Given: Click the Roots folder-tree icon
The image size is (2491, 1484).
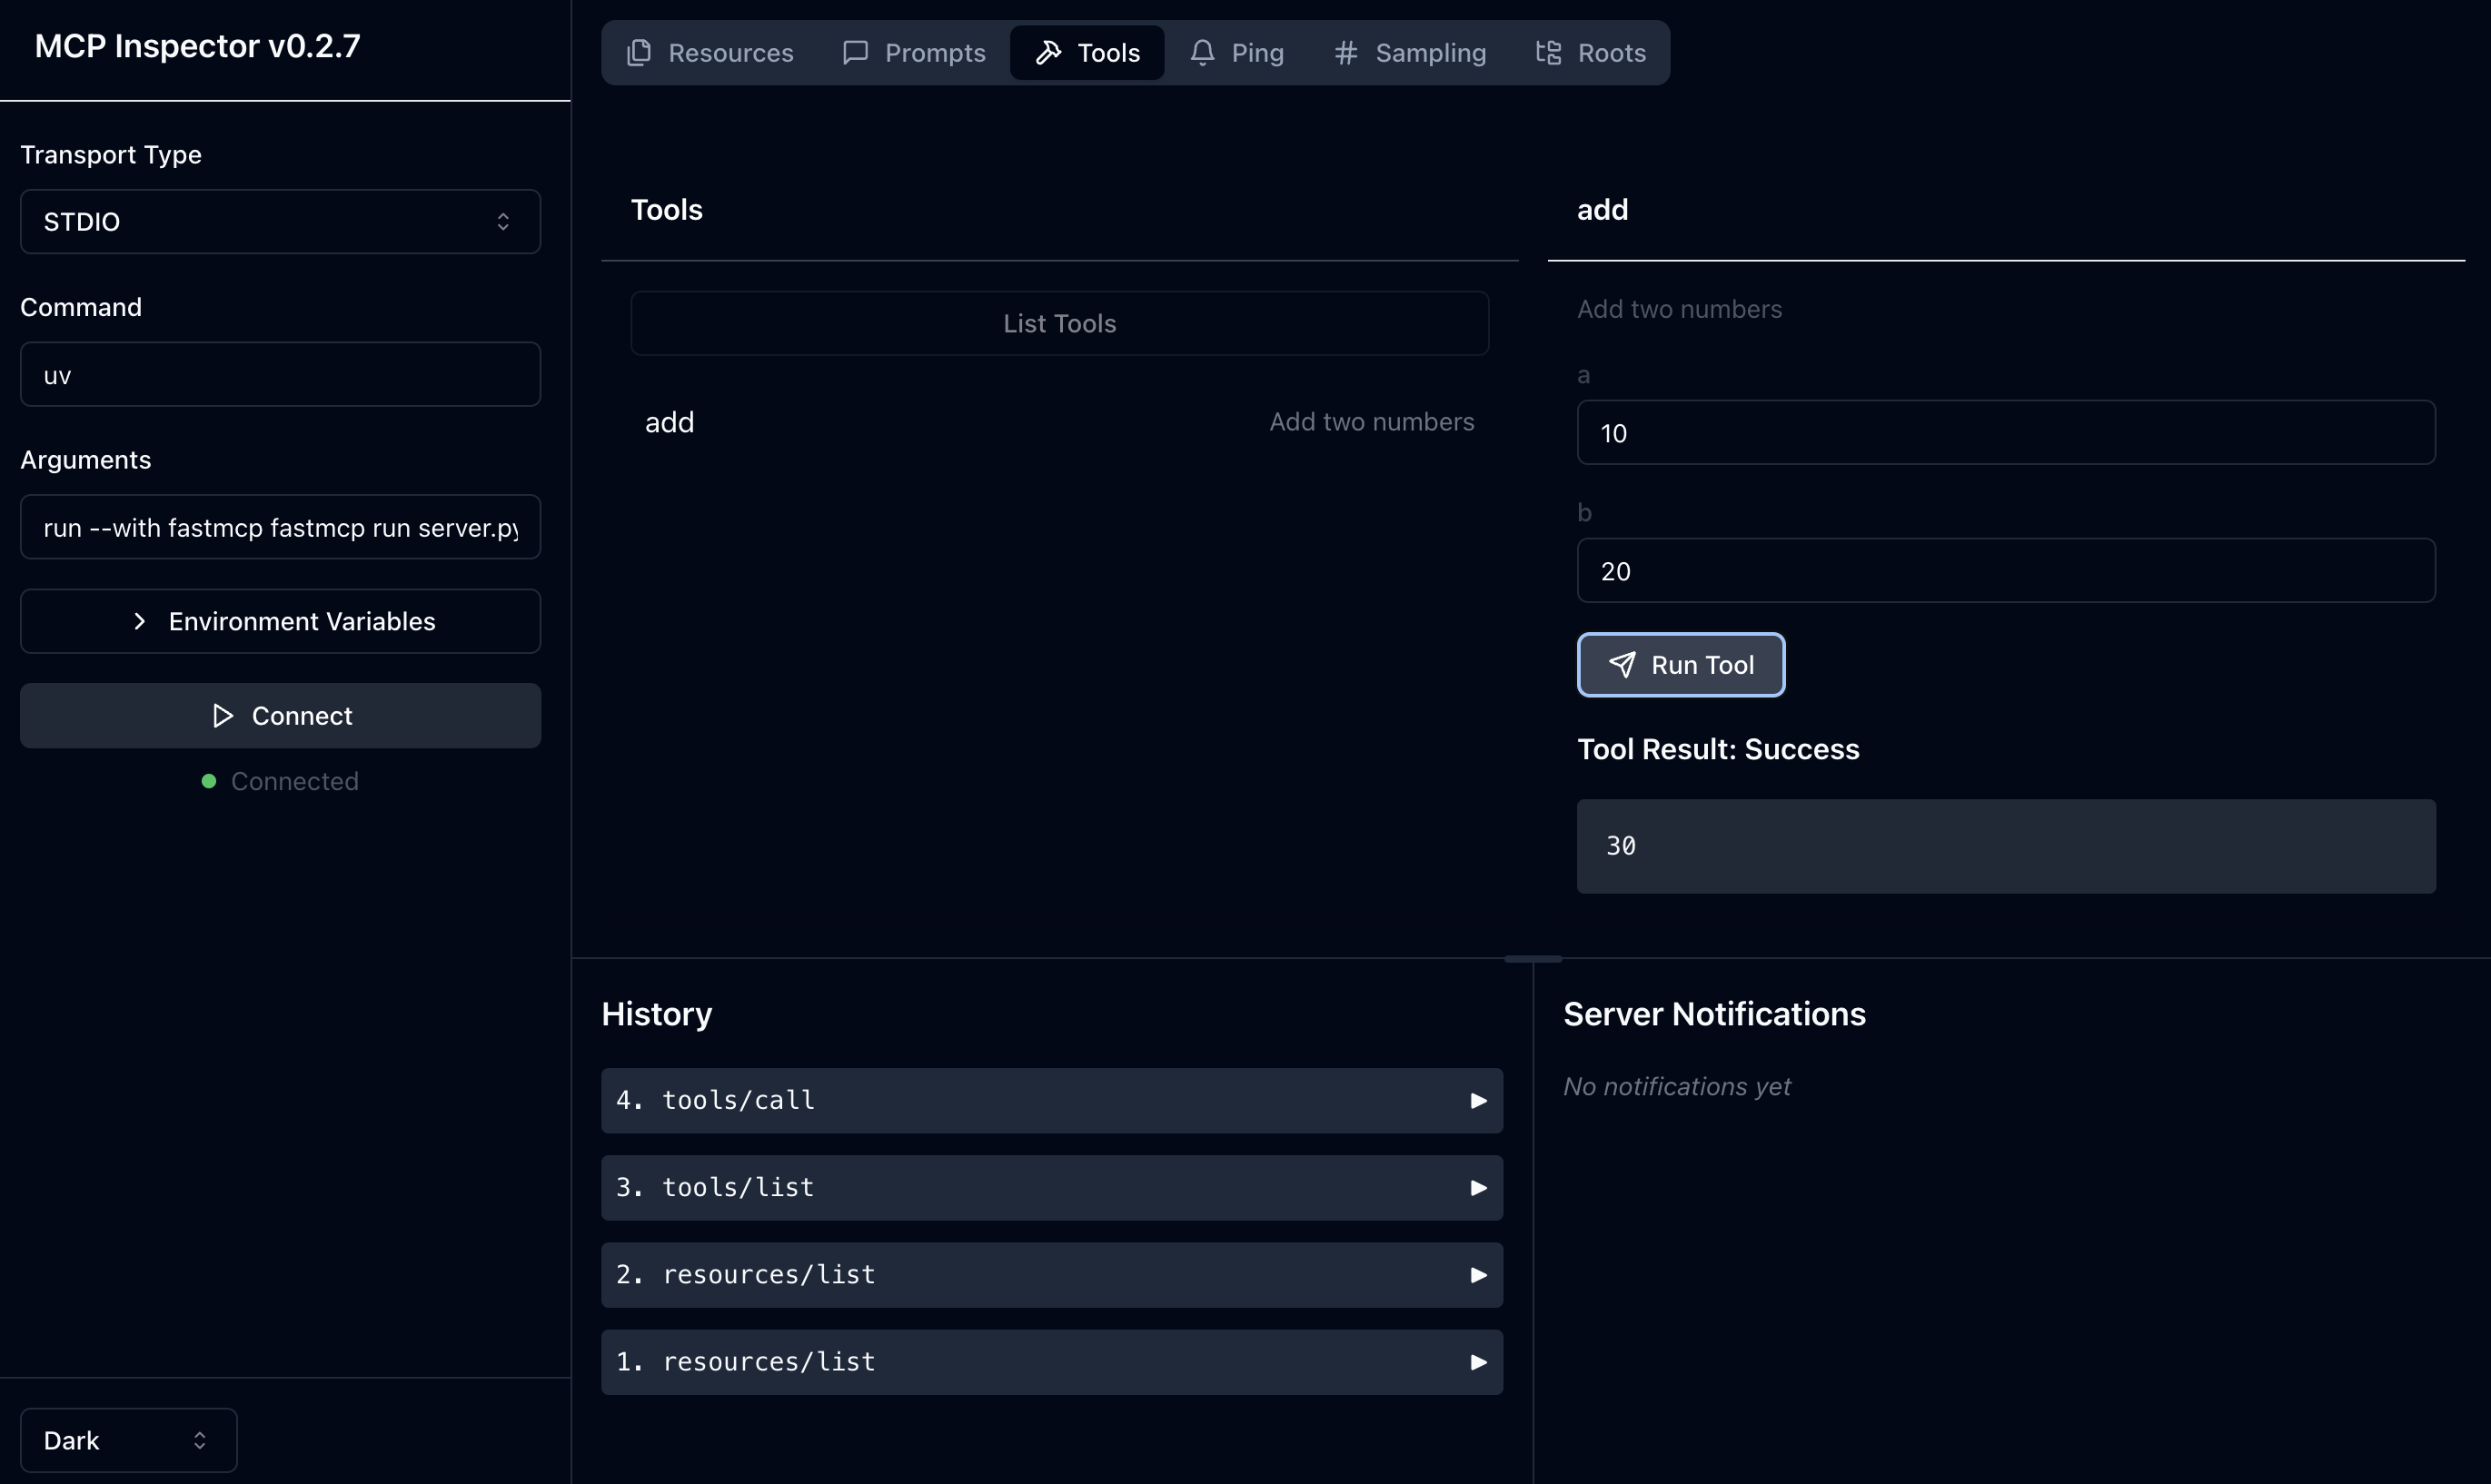Looking at the screenshot, I should [x=1548, y=53].
